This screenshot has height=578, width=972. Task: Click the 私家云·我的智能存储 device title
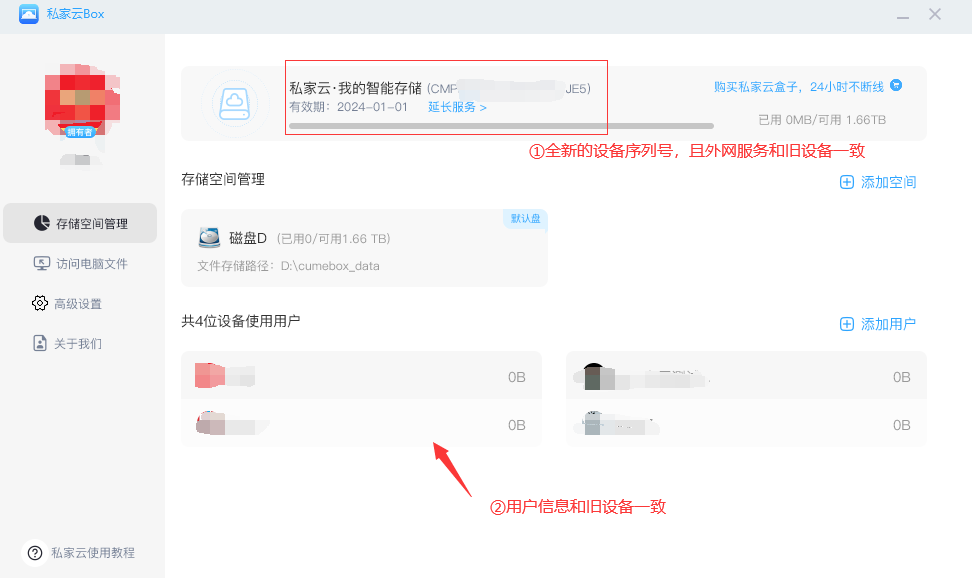pos(355,88)
